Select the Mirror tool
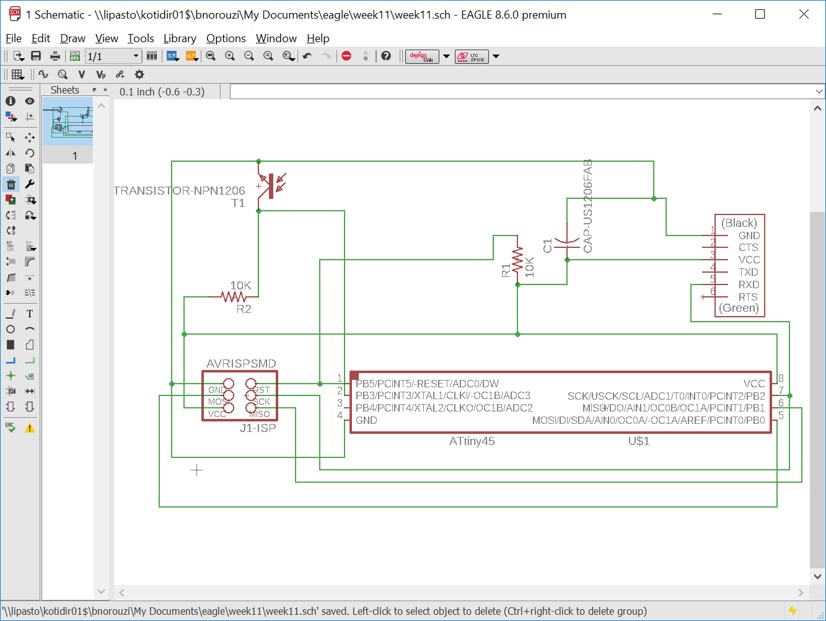The width and height of the screenshot is (826, 621). coord(11,153)
